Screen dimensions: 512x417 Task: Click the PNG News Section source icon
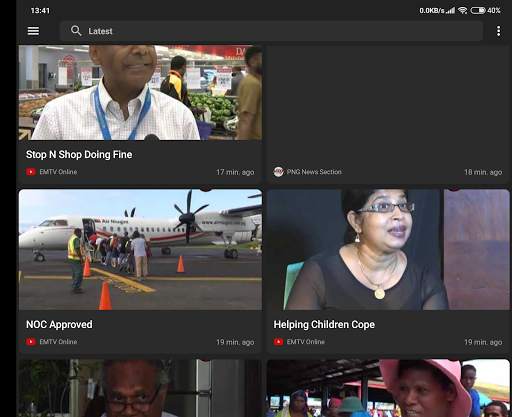click(278, 172)
